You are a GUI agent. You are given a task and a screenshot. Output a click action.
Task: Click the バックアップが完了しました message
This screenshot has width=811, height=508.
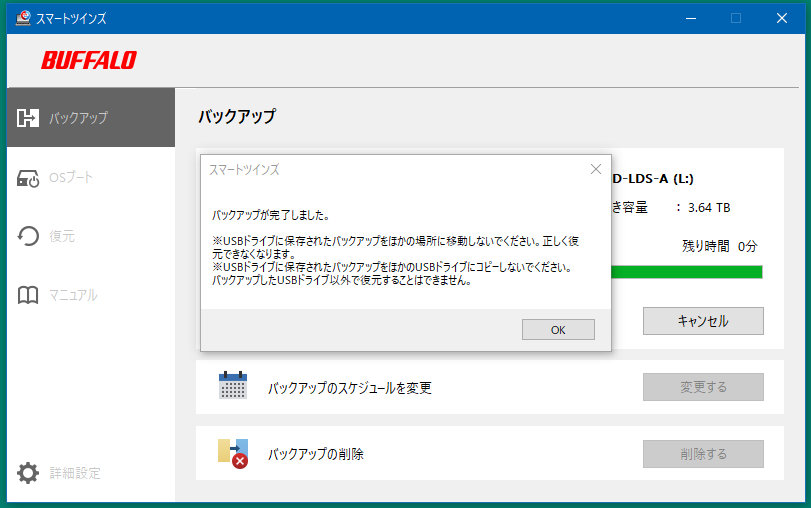(271, 215)
